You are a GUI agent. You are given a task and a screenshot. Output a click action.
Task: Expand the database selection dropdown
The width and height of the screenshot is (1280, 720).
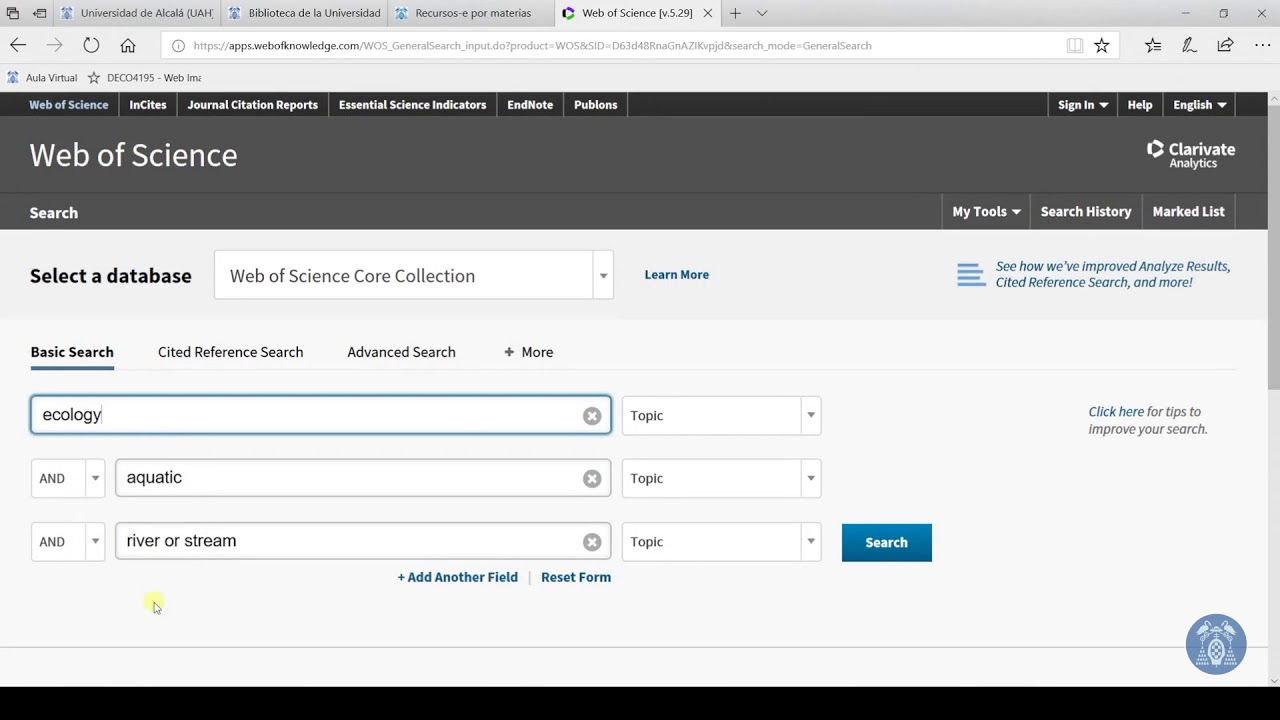602,275
